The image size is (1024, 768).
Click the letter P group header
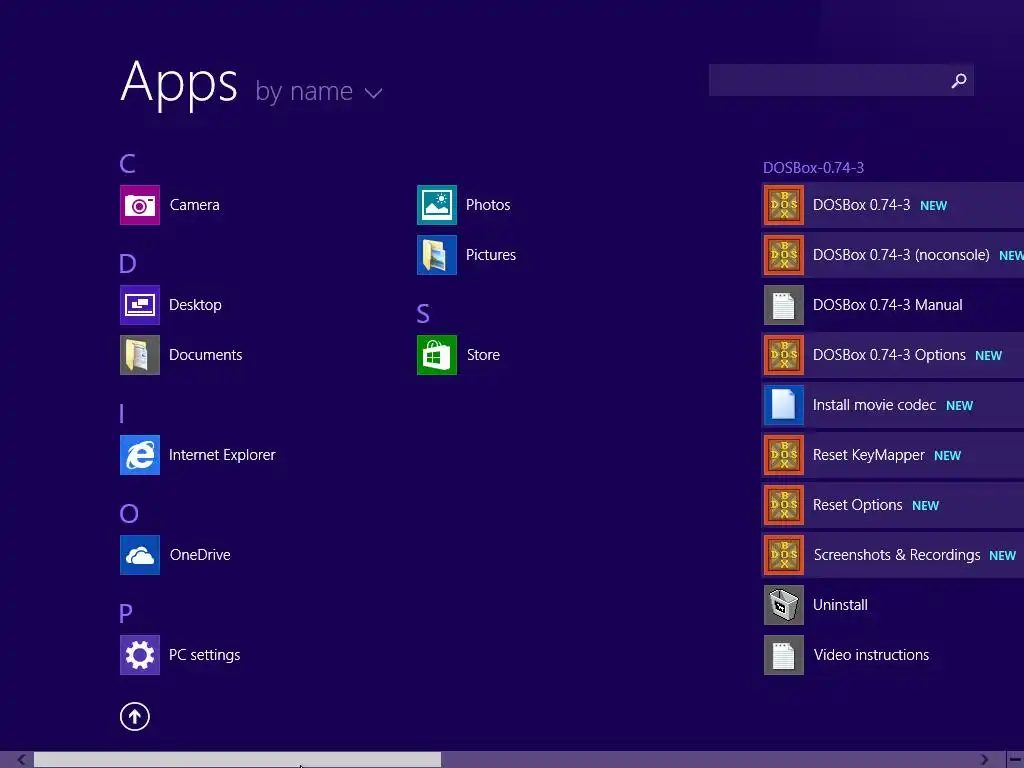tap(126, 613)
